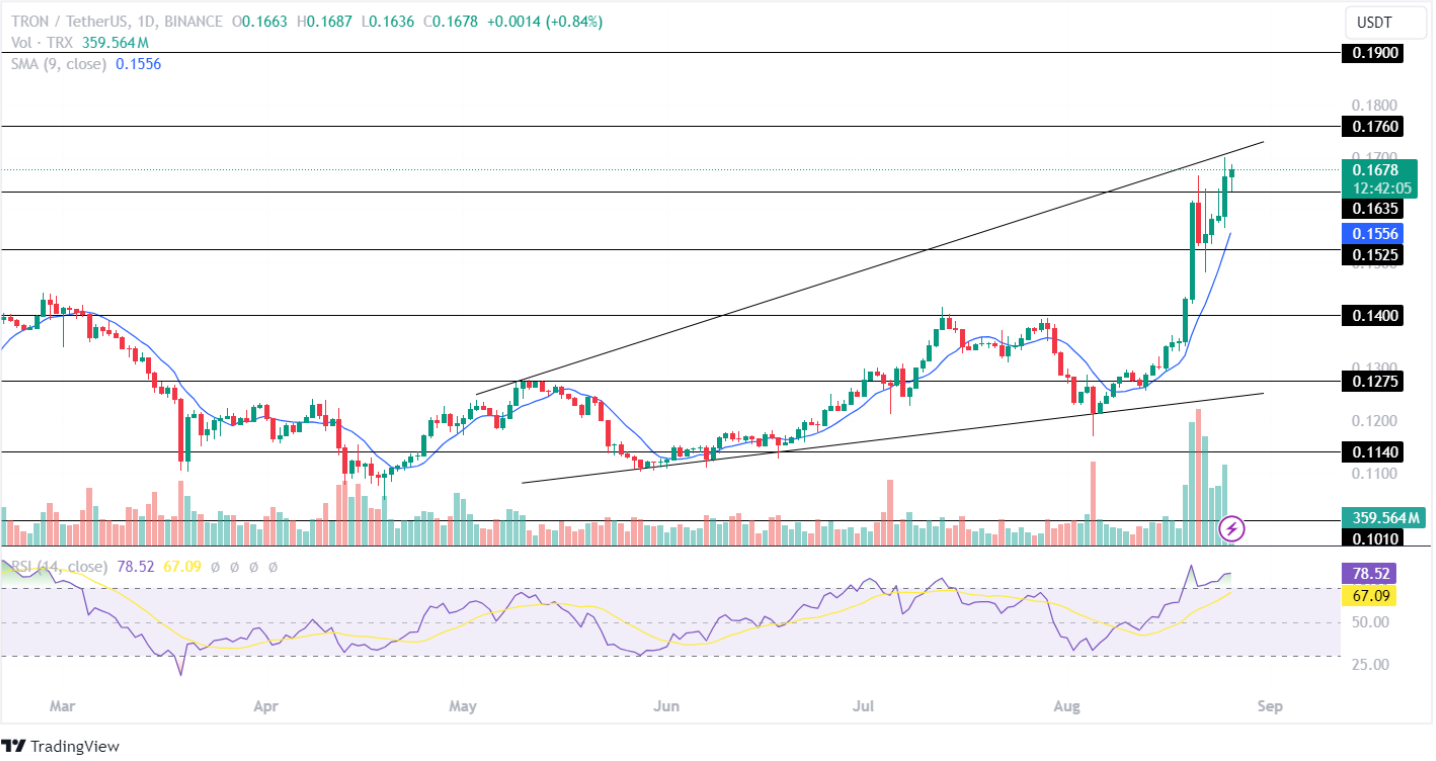Click the green 0.1678 current price label
Image resolution: width=1436 pixels, height=761 pixels.
pyautogui.click(x=1382, y=178)
